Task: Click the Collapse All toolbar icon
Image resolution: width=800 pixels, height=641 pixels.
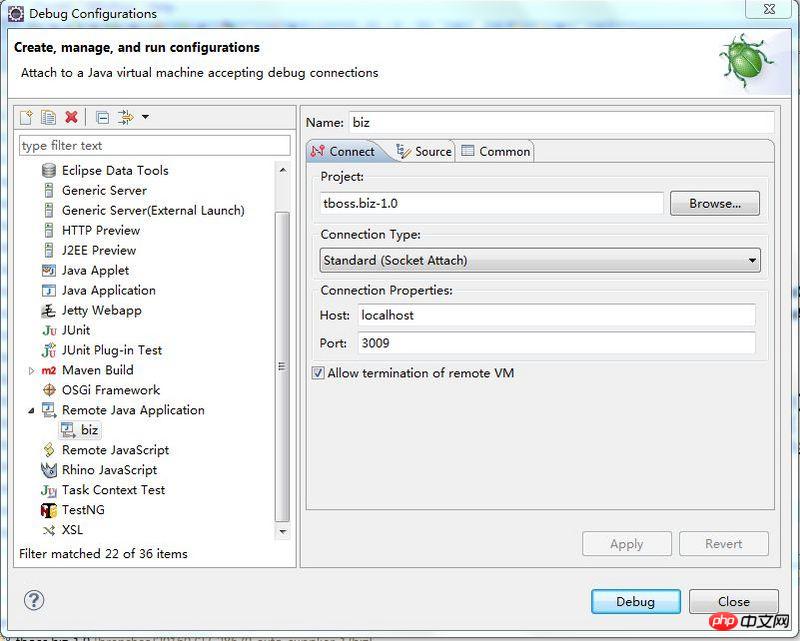Action: [102, 118]
